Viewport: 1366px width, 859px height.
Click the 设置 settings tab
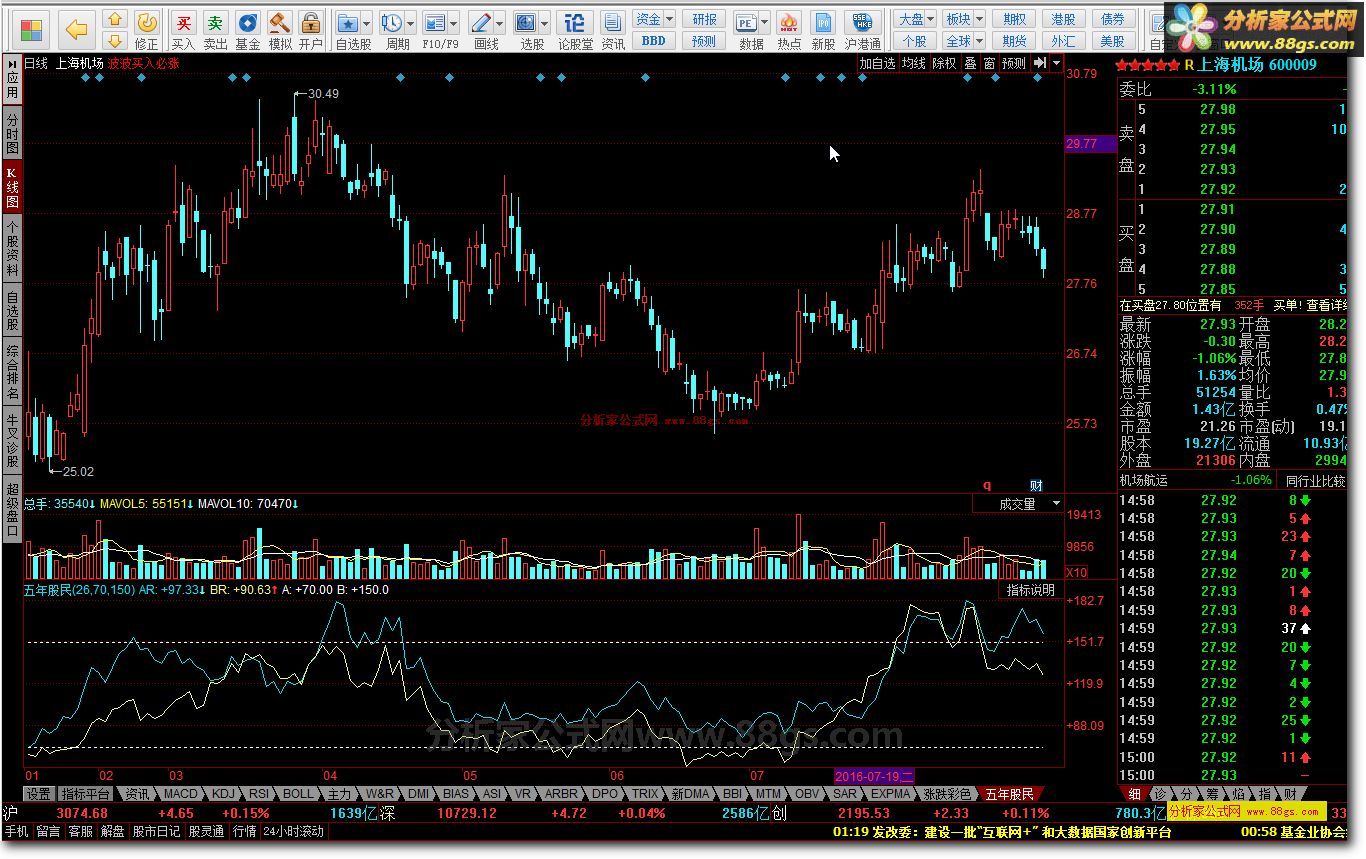point(39,794)
